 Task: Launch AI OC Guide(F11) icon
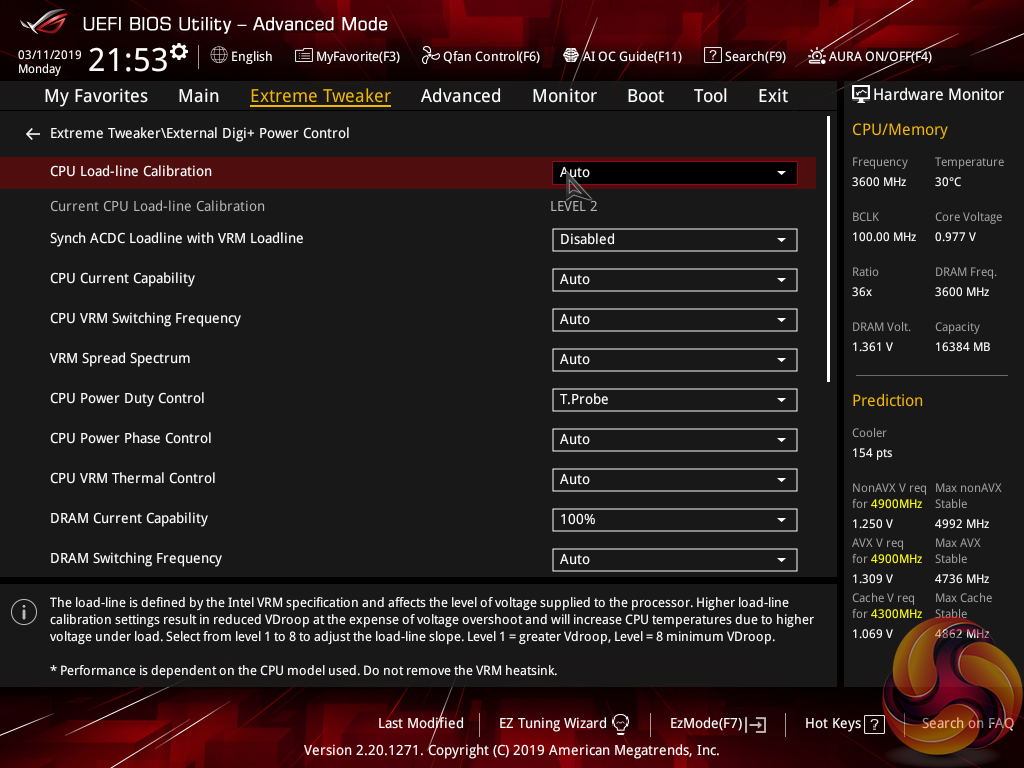[x=571, y=56]
